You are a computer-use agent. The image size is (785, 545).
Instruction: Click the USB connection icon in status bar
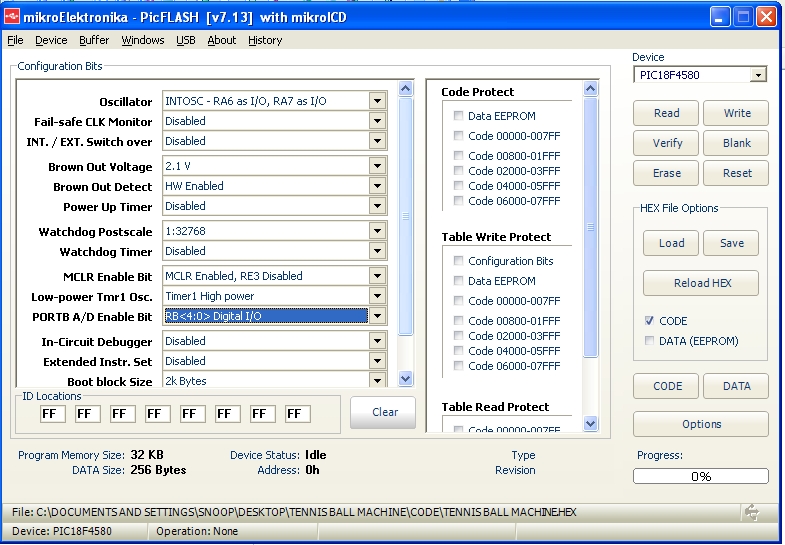pos(752,512)
